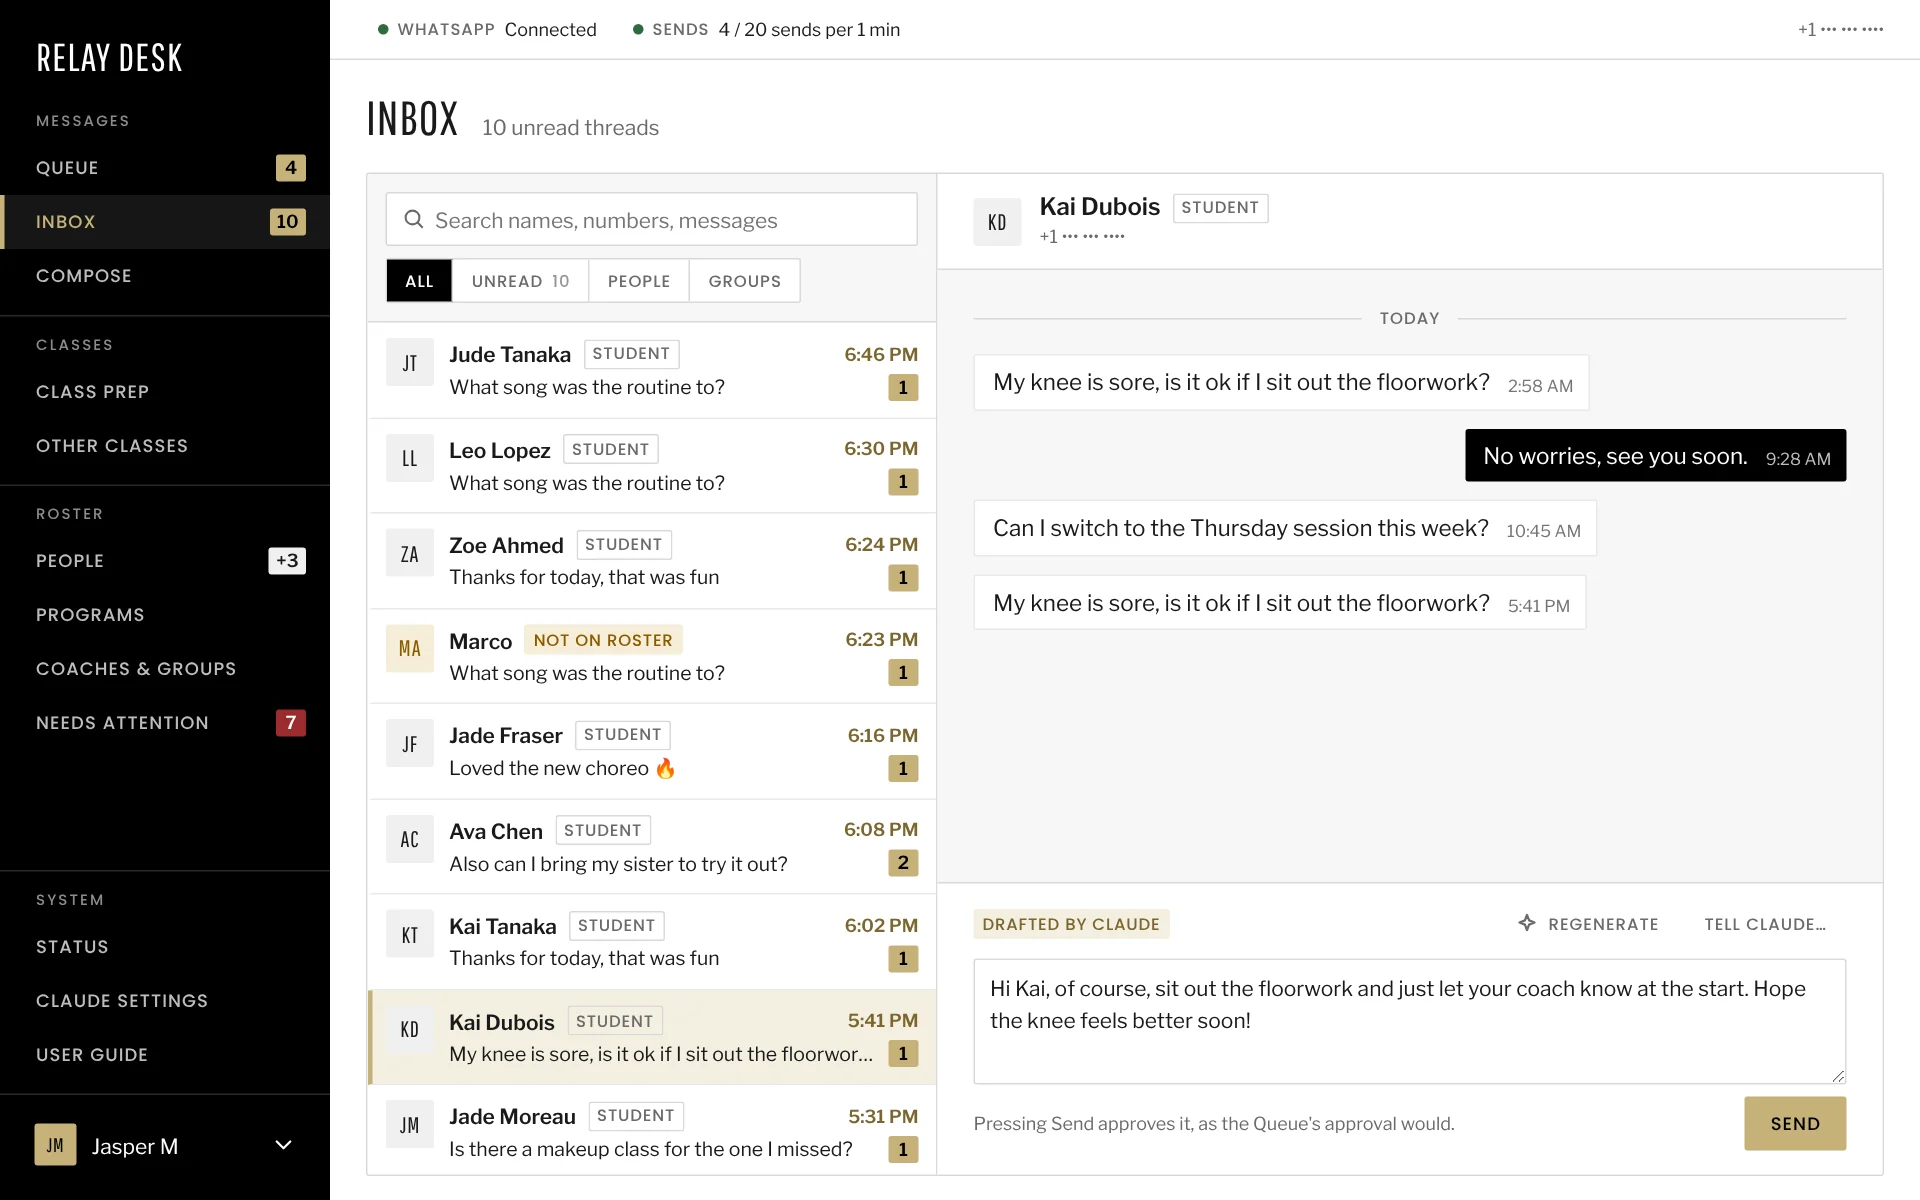The image size is (1920, 1200).
Task: Click the "No worries, see you soon." message bubble
Action: pyautogui.click(x=1656, y=456)
